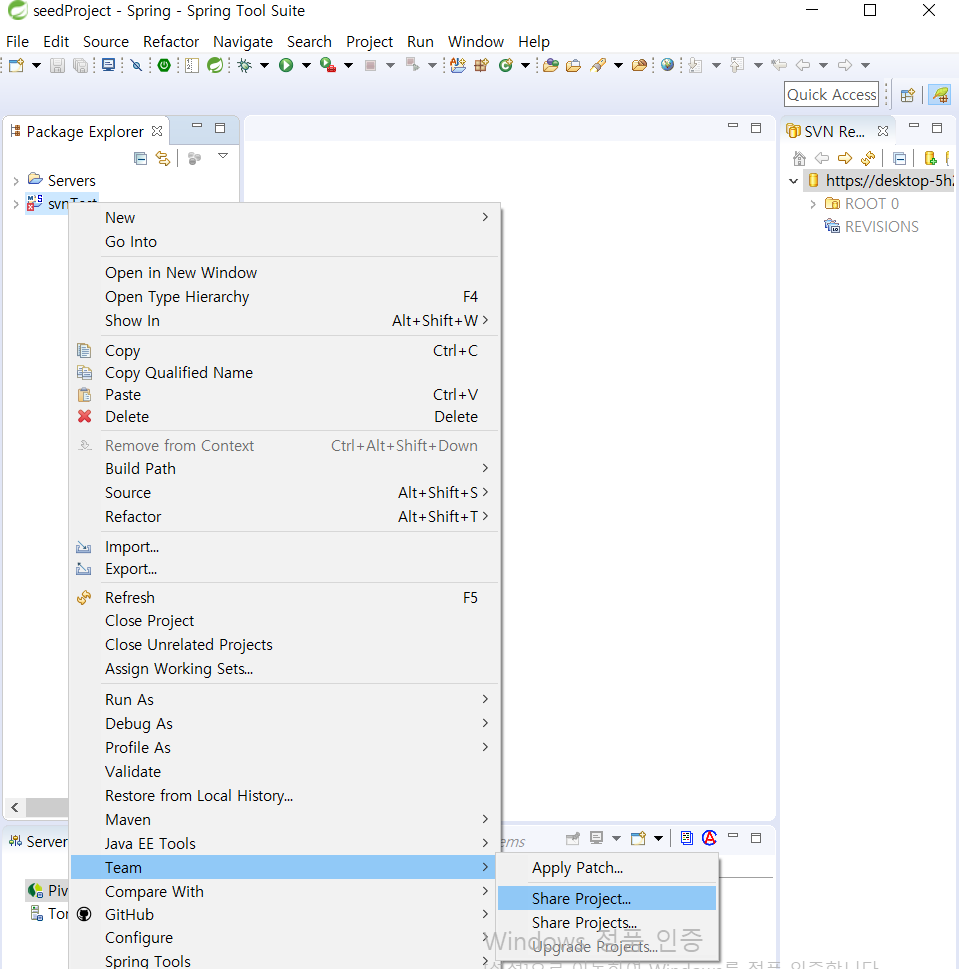
Task: Select Apply Patch... in the Team submenu
Action: (607, 868)
